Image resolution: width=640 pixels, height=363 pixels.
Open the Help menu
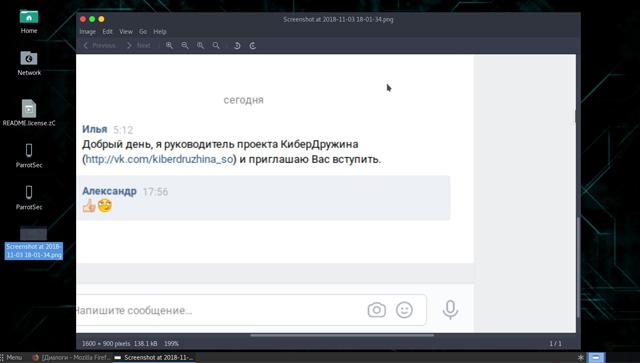pos(160,31)
